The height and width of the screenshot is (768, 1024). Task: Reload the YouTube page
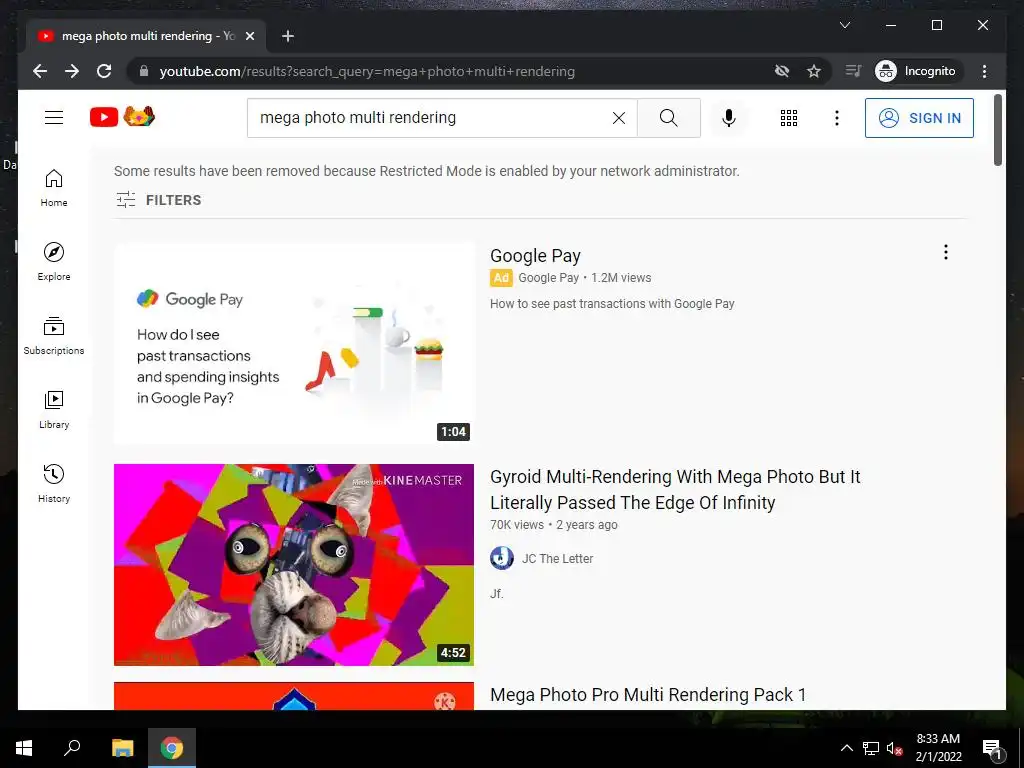(104, 71)
